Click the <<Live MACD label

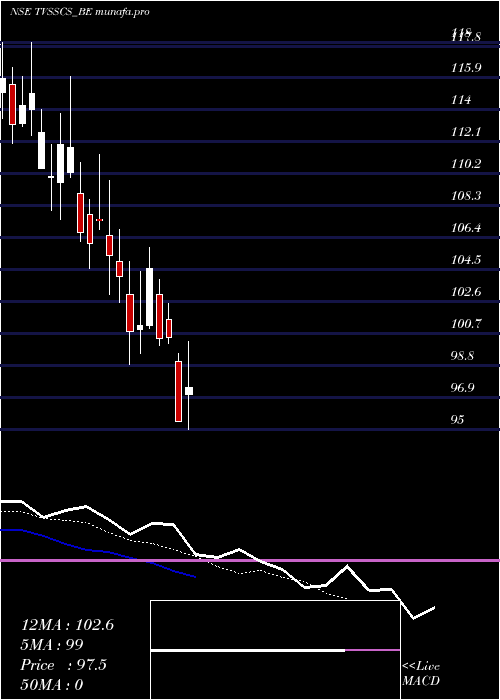pyautogui.click(x=421, y=674)
